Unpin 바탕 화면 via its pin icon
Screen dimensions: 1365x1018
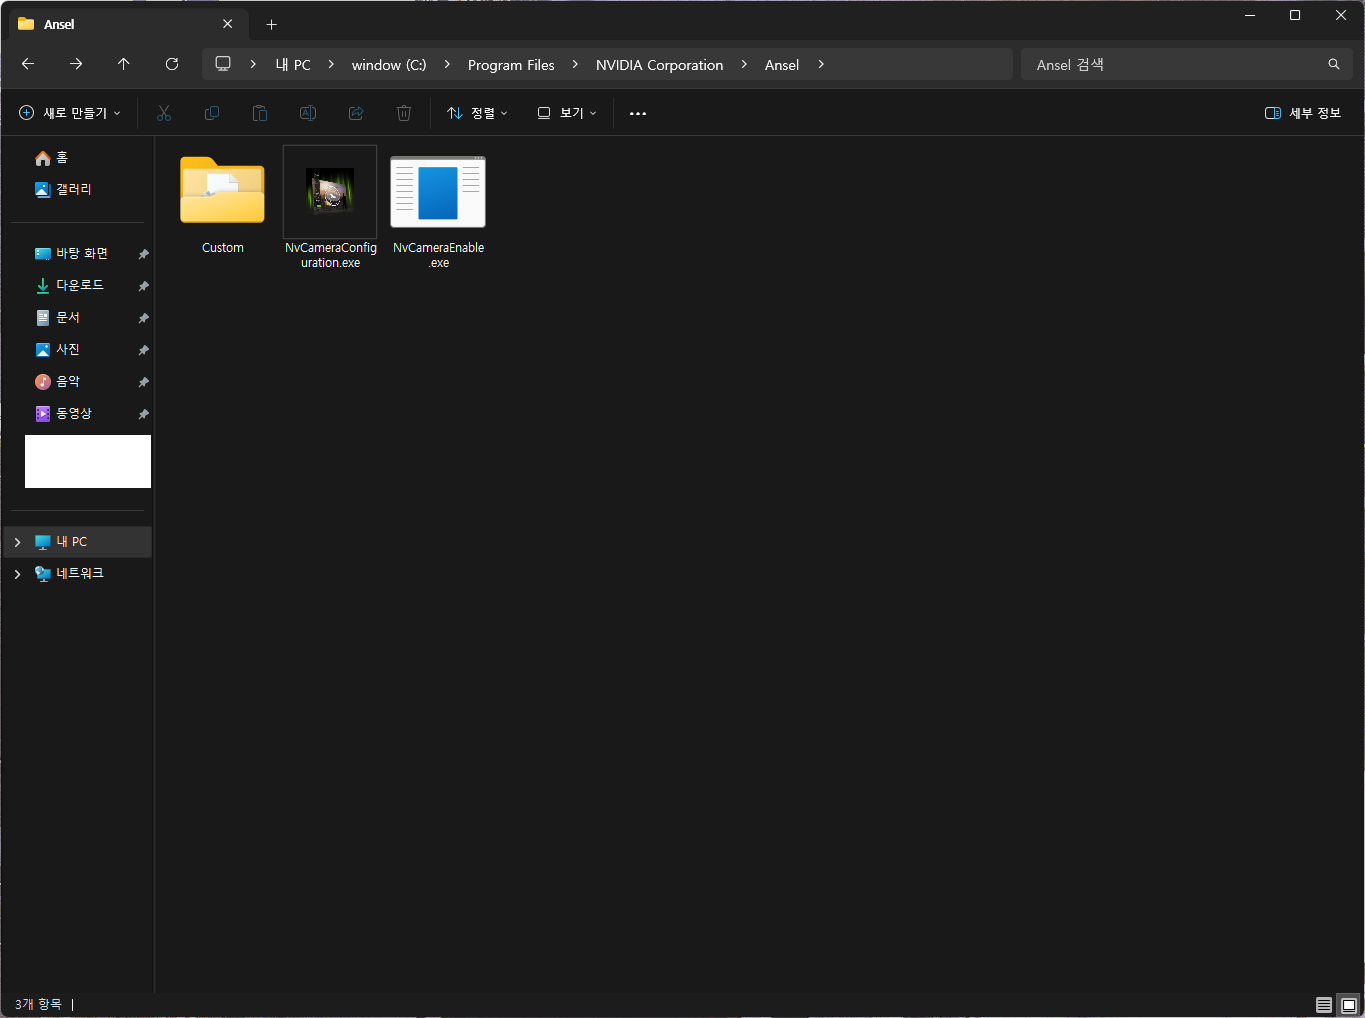(x=143, y=254)
